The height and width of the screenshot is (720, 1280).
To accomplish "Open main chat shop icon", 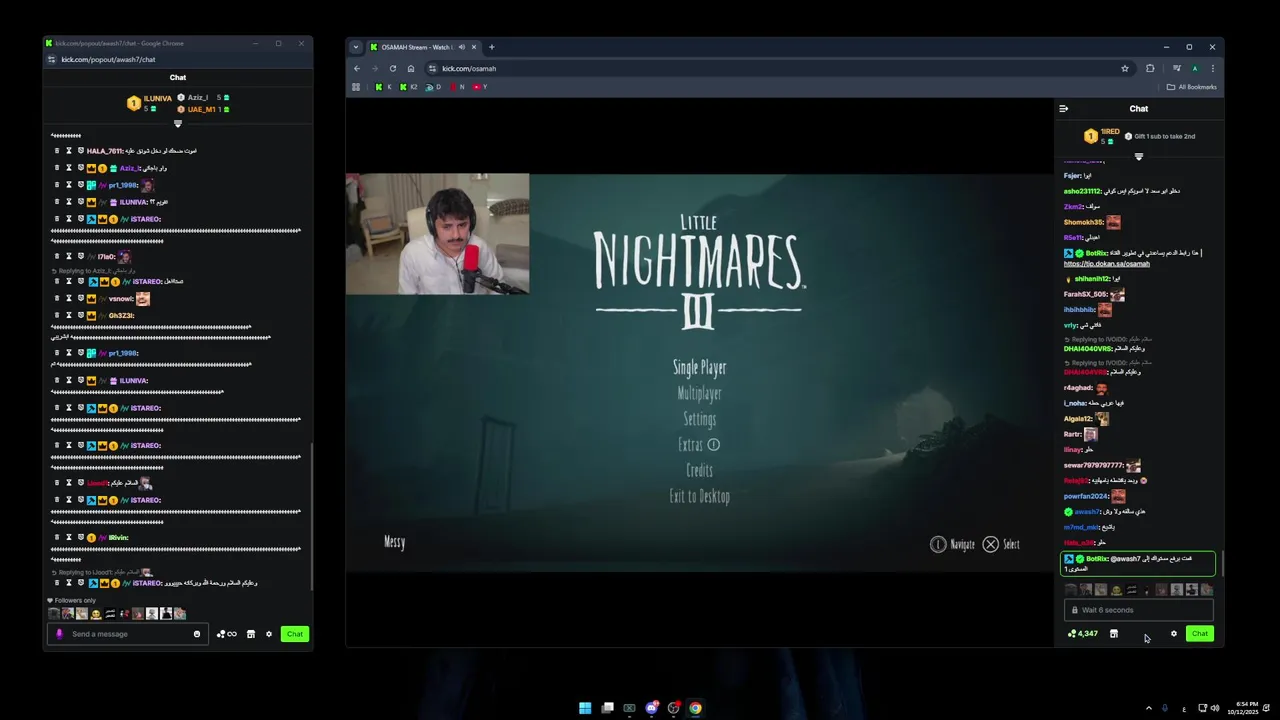I will 1114,634.
